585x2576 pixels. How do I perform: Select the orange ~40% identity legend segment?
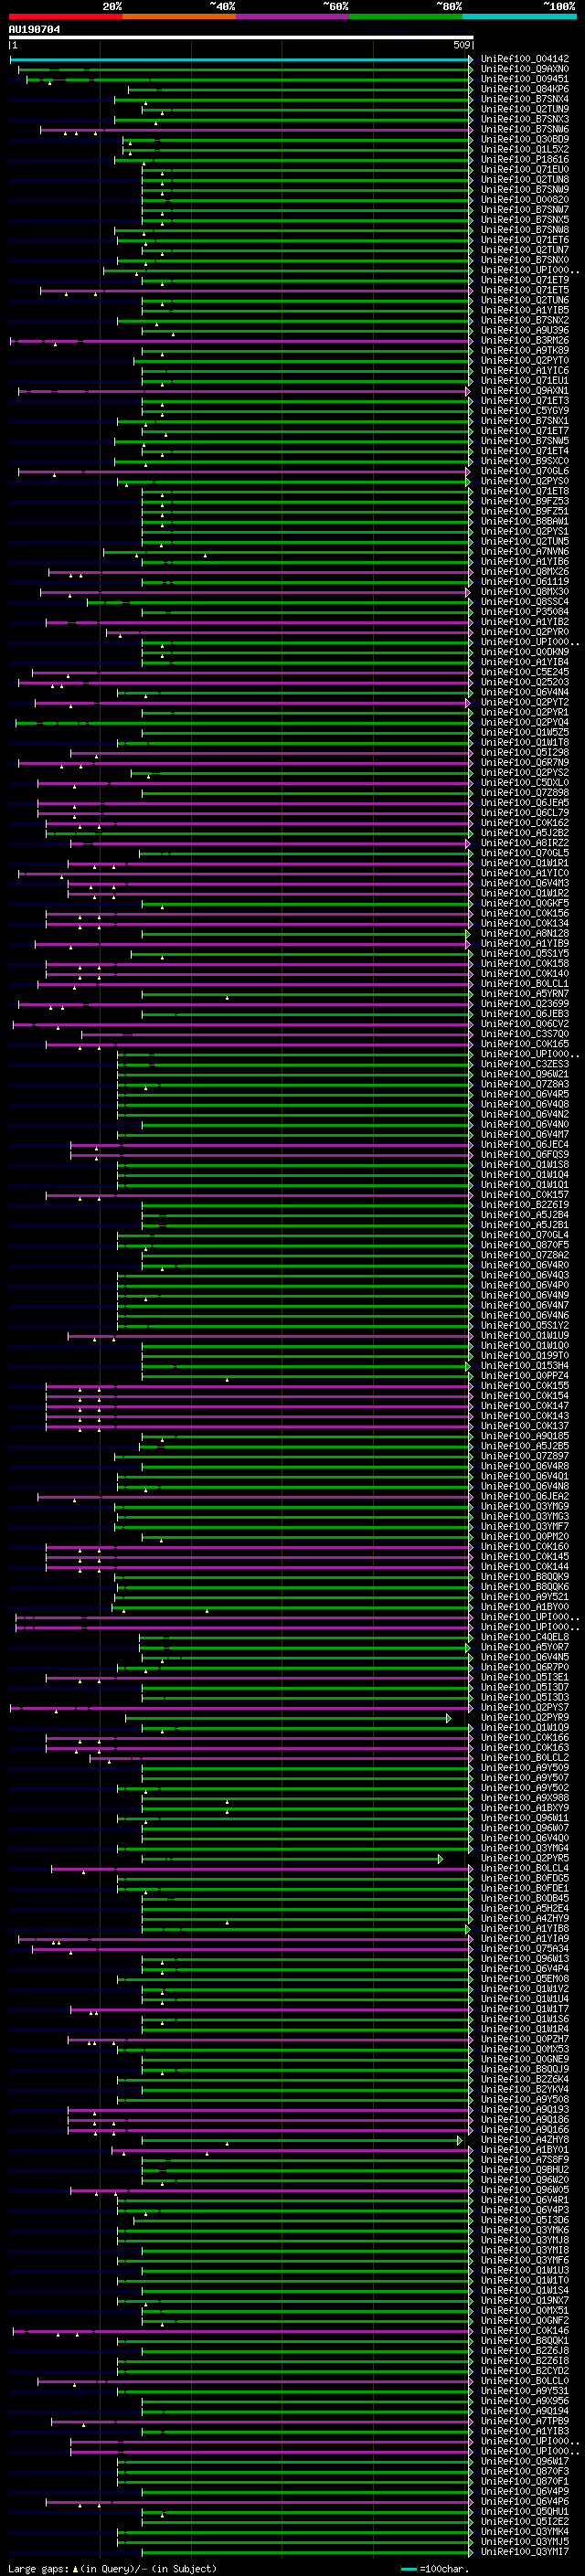[x=179, y=17]
